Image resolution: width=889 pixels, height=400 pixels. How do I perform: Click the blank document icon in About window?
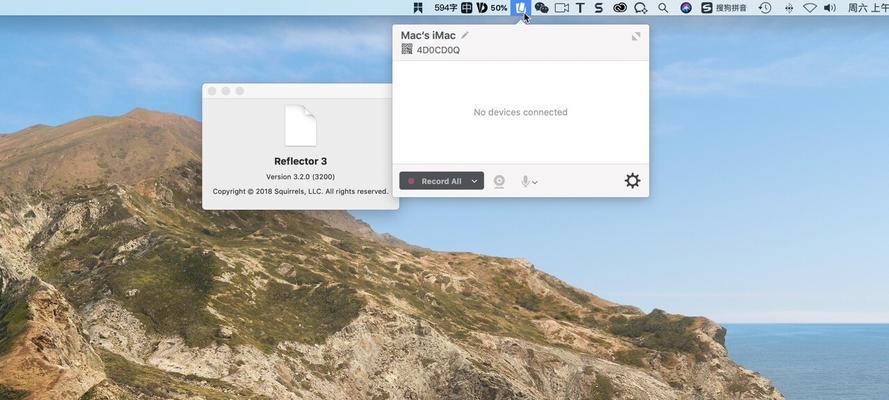pos(300,125)
